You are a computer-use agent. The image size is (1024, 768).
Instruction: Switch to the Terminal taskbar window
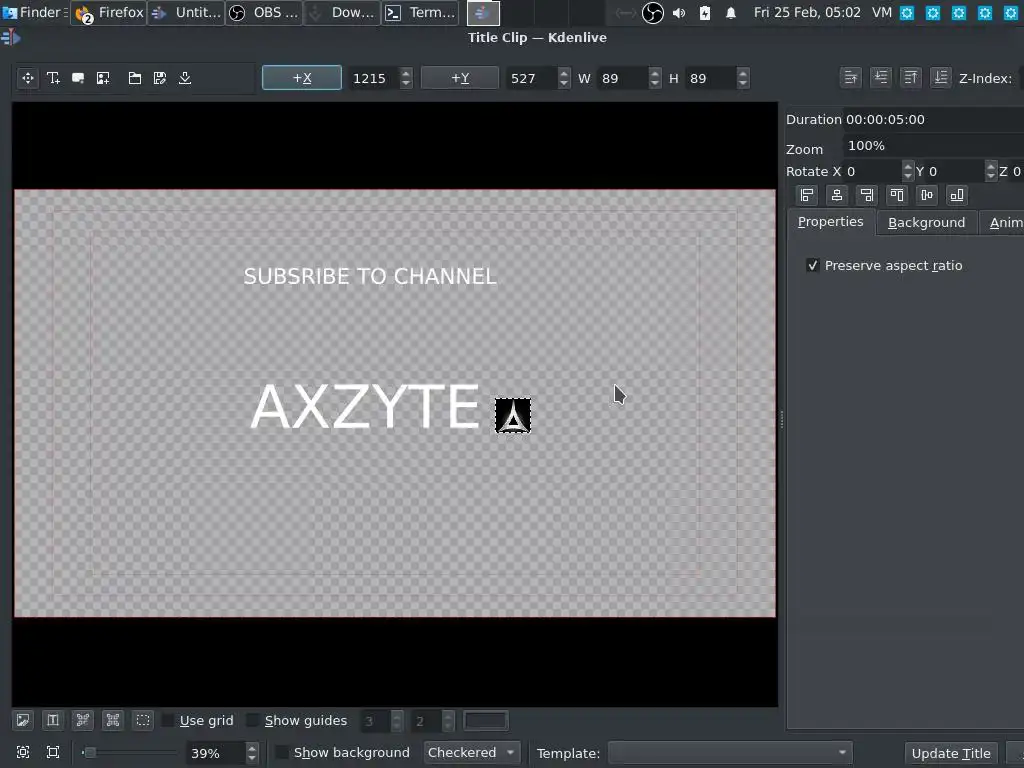420,12
